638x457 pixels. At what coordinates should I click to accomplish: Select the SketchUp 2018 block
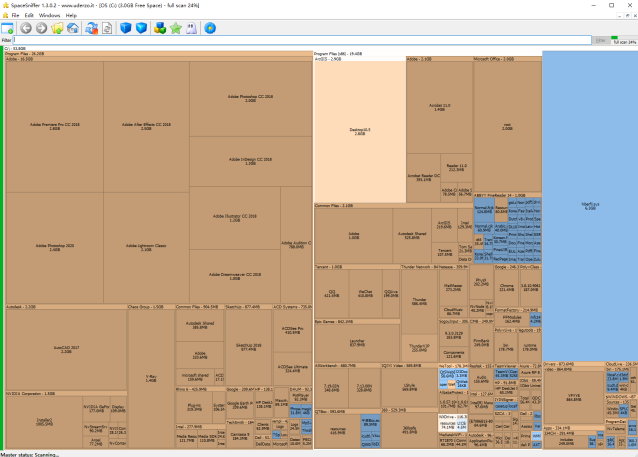coord(249,347)
